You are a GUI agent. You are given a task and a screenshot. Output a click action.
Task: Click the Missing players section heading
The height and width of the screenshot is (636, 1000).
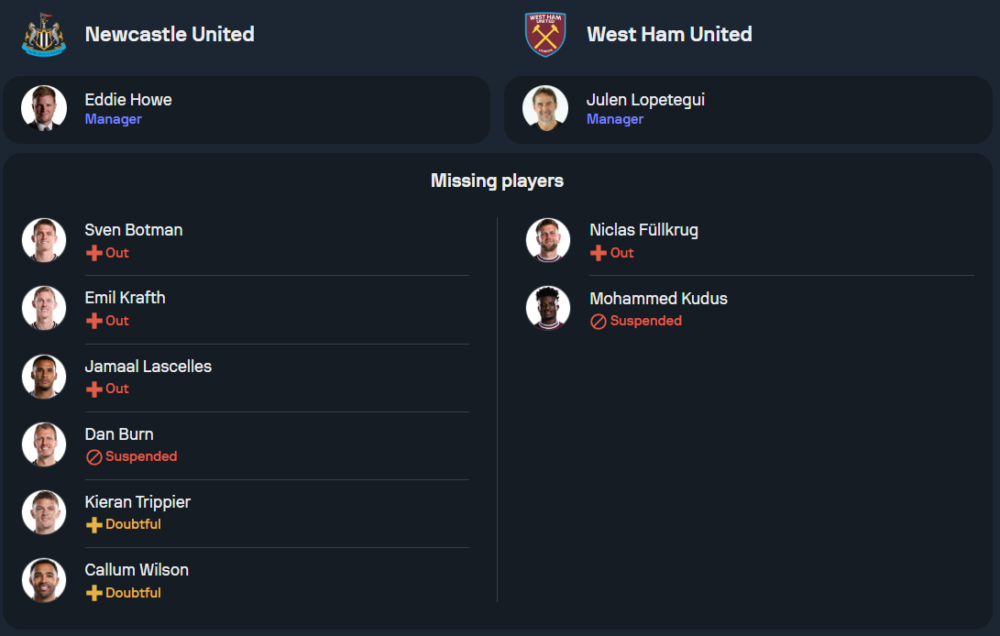(497, 181)
